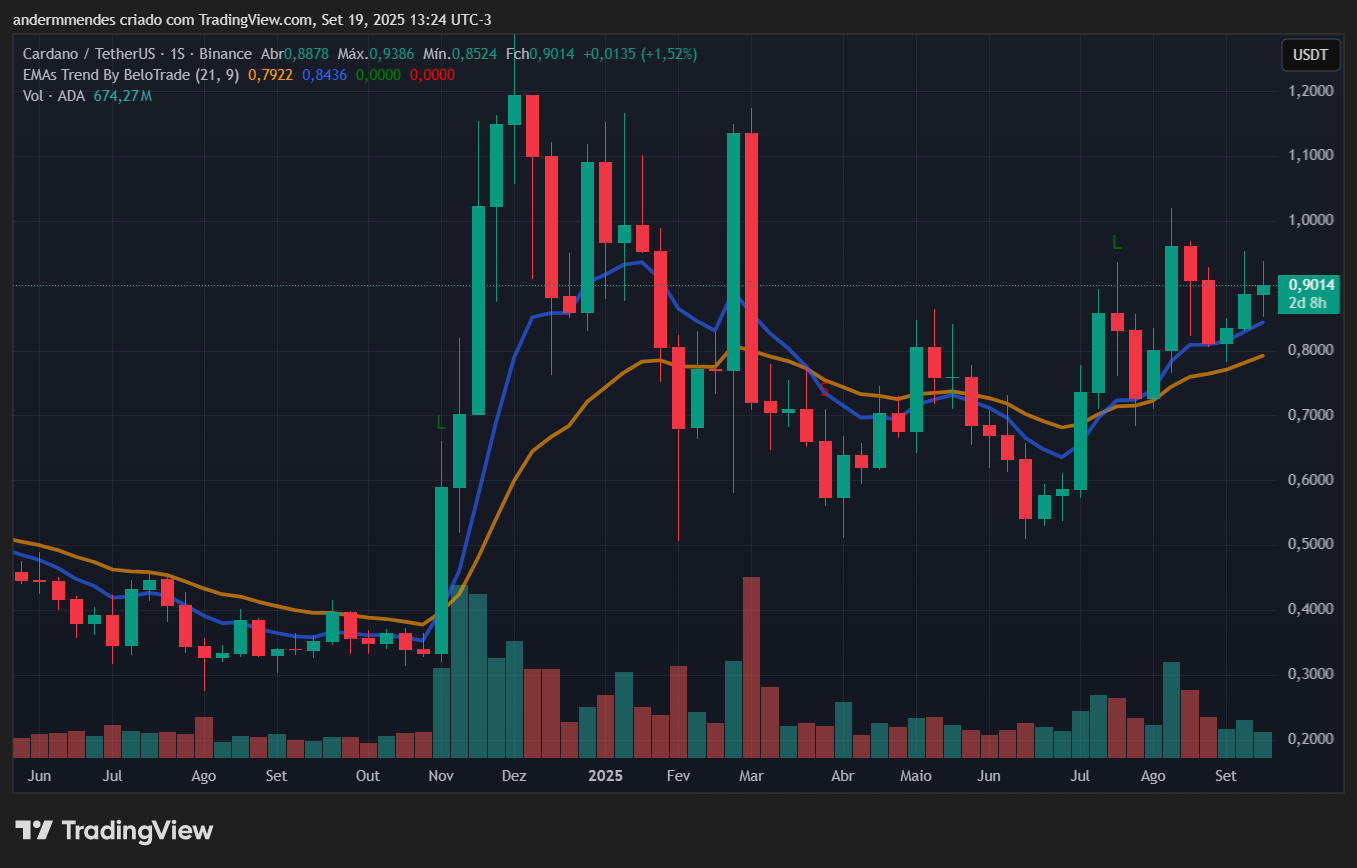Screen dimensions: 1357x868
Task: Click the 1,0000 price axis label
Action: pyautogui.click(x=1310, y=220)
